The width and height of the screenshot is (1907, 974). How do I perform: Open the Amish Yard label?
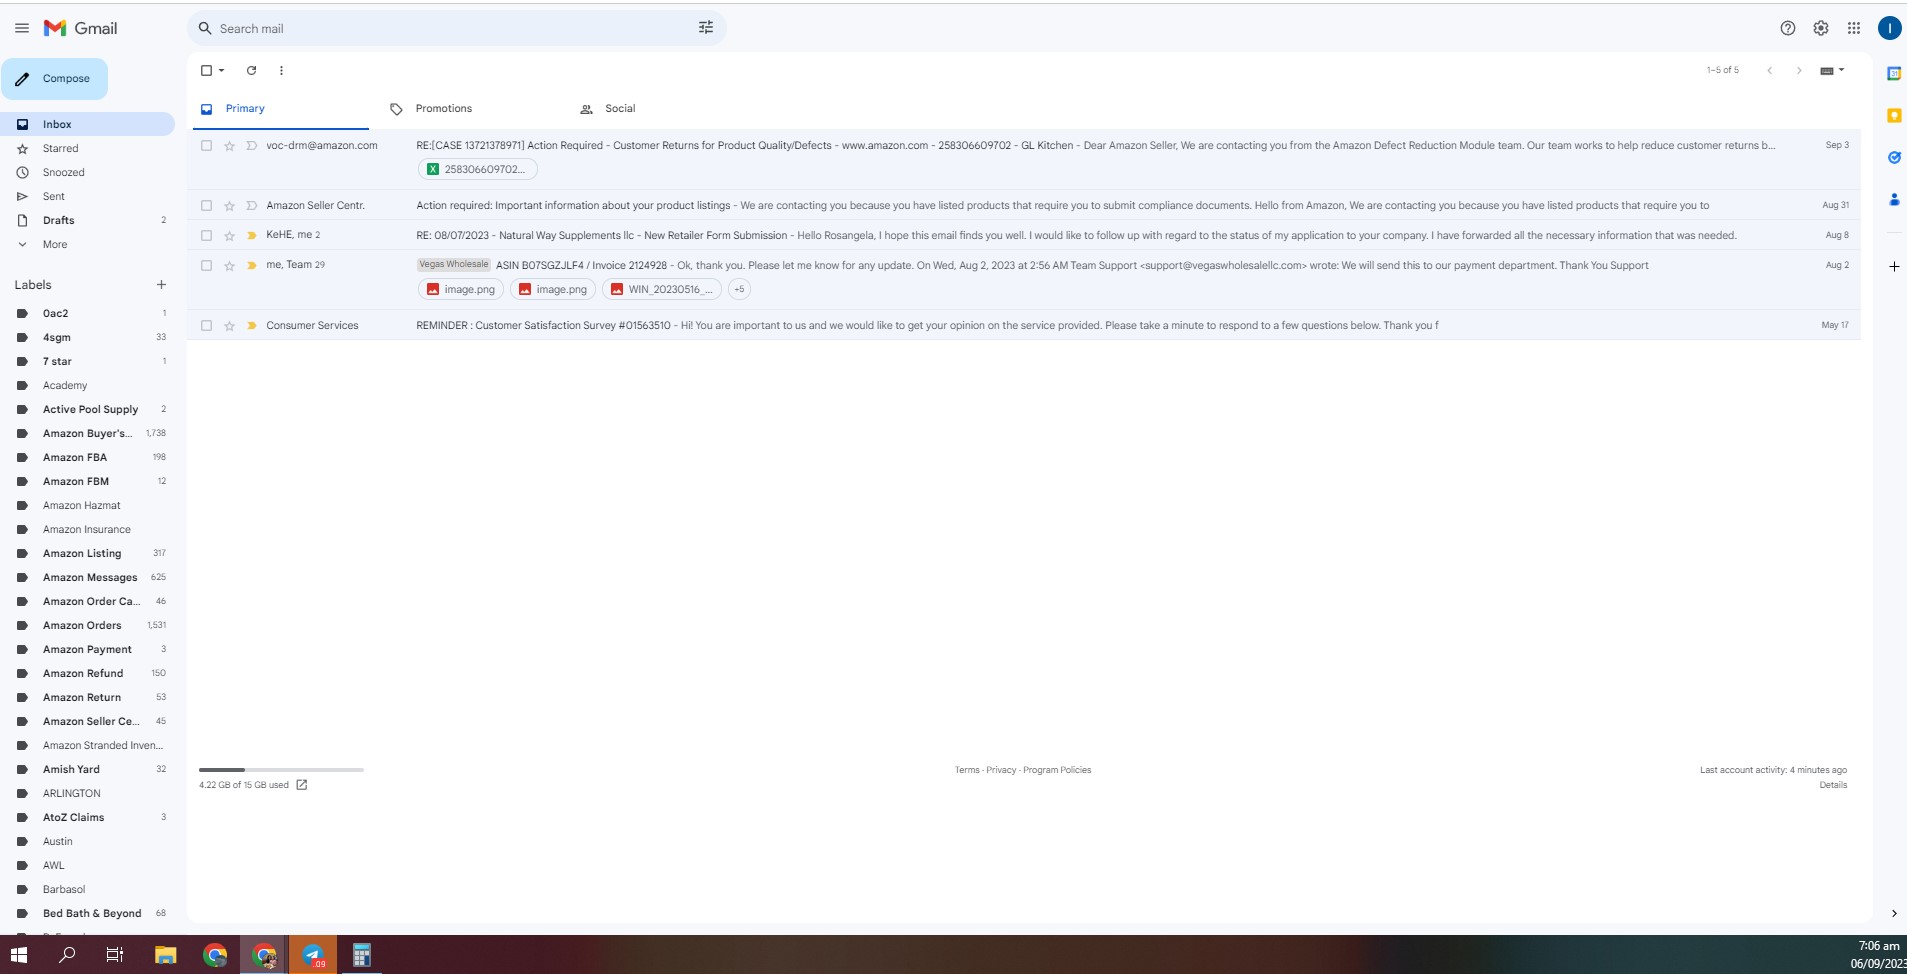(71, 769)
